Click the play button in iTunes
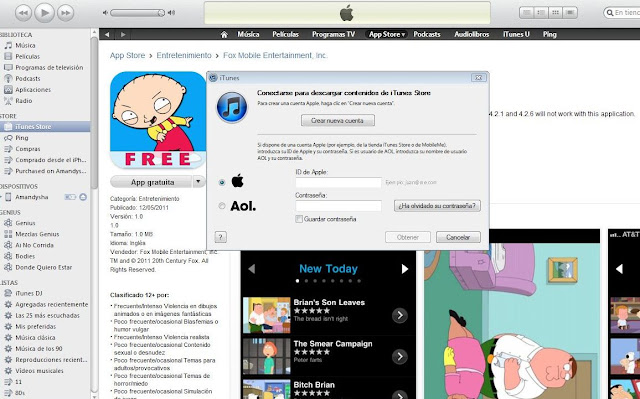Screen dimensions: 640x399 [44, 13]
